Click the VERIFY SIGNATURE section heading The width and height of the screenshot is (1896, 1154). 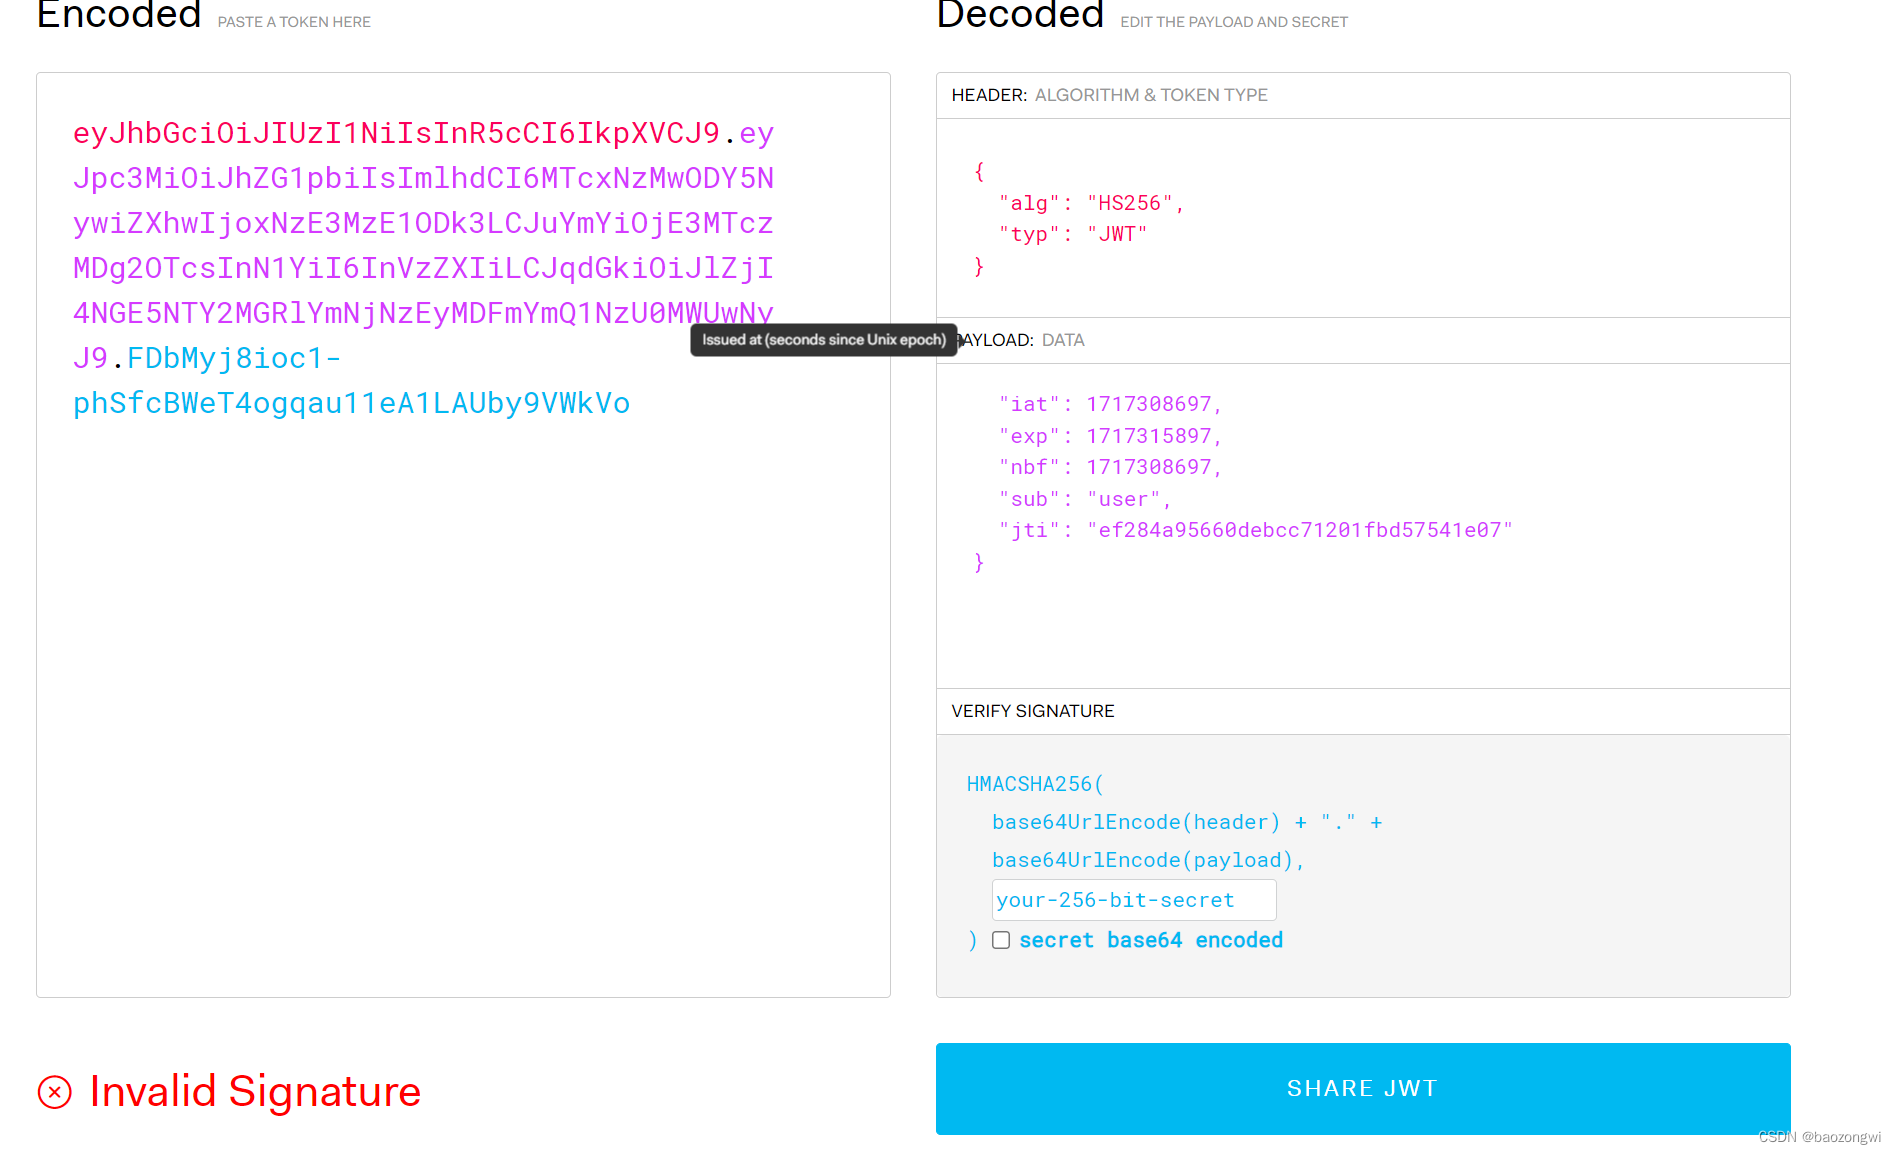point(1033,711)
